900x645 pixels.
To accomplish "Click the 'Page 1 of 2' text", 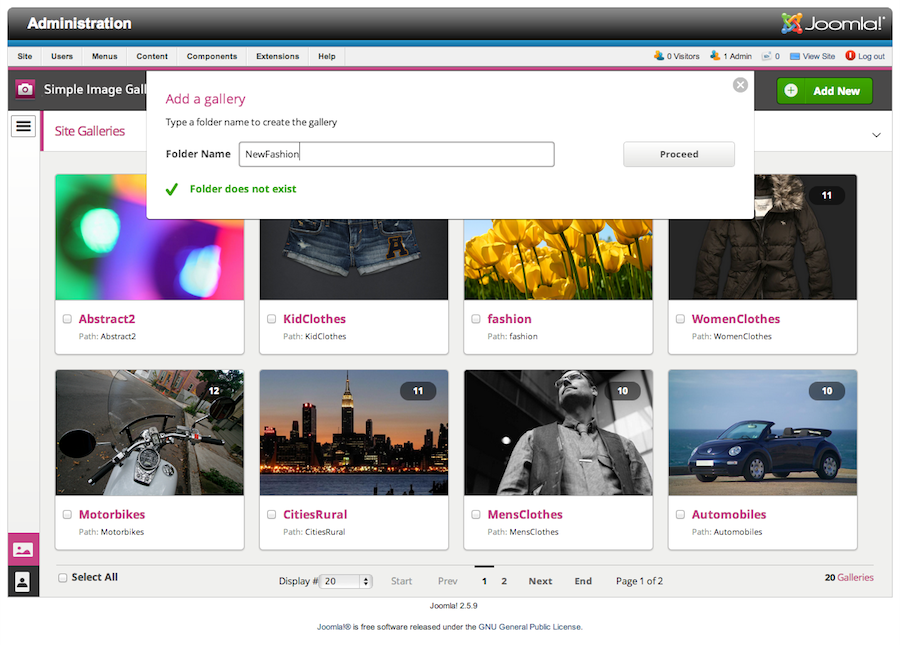I will click(x=639, y=581).
